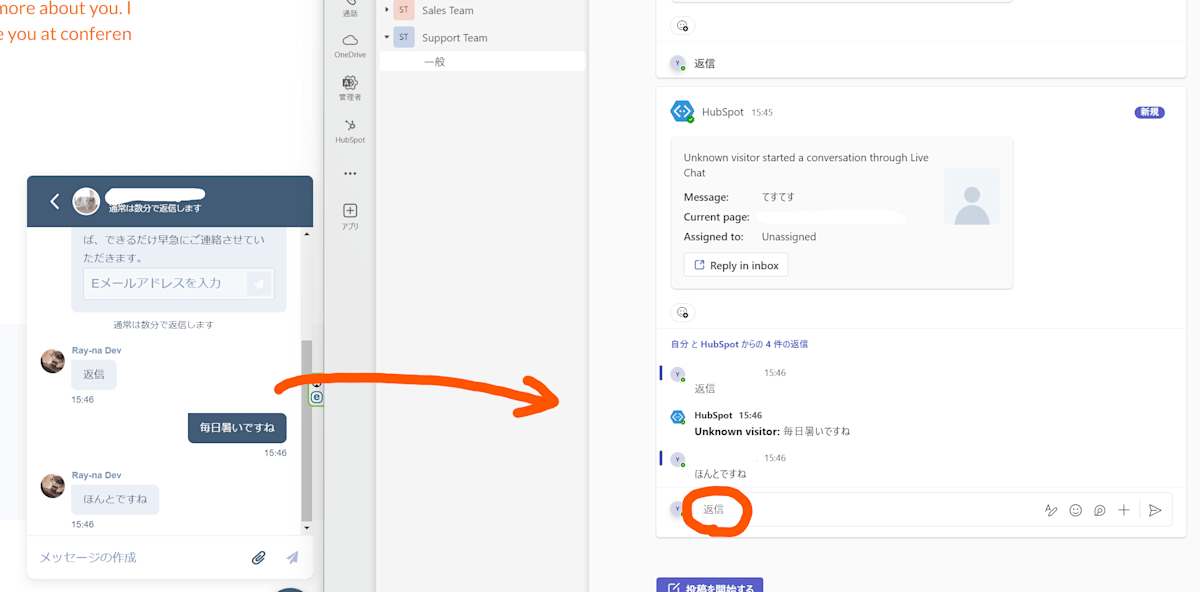Viewport: 1200px width, 592px height.
Task: Click the HubSpot avatar in the 15:46 reply
Action: click(x=677, y=416)
